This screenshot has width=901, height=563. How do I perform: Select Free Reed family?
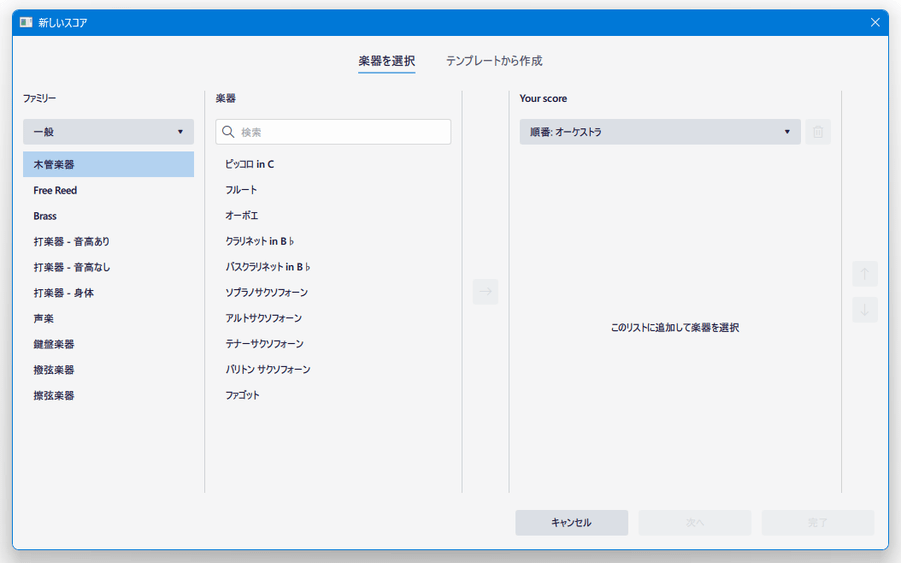[x=109, y=190]
